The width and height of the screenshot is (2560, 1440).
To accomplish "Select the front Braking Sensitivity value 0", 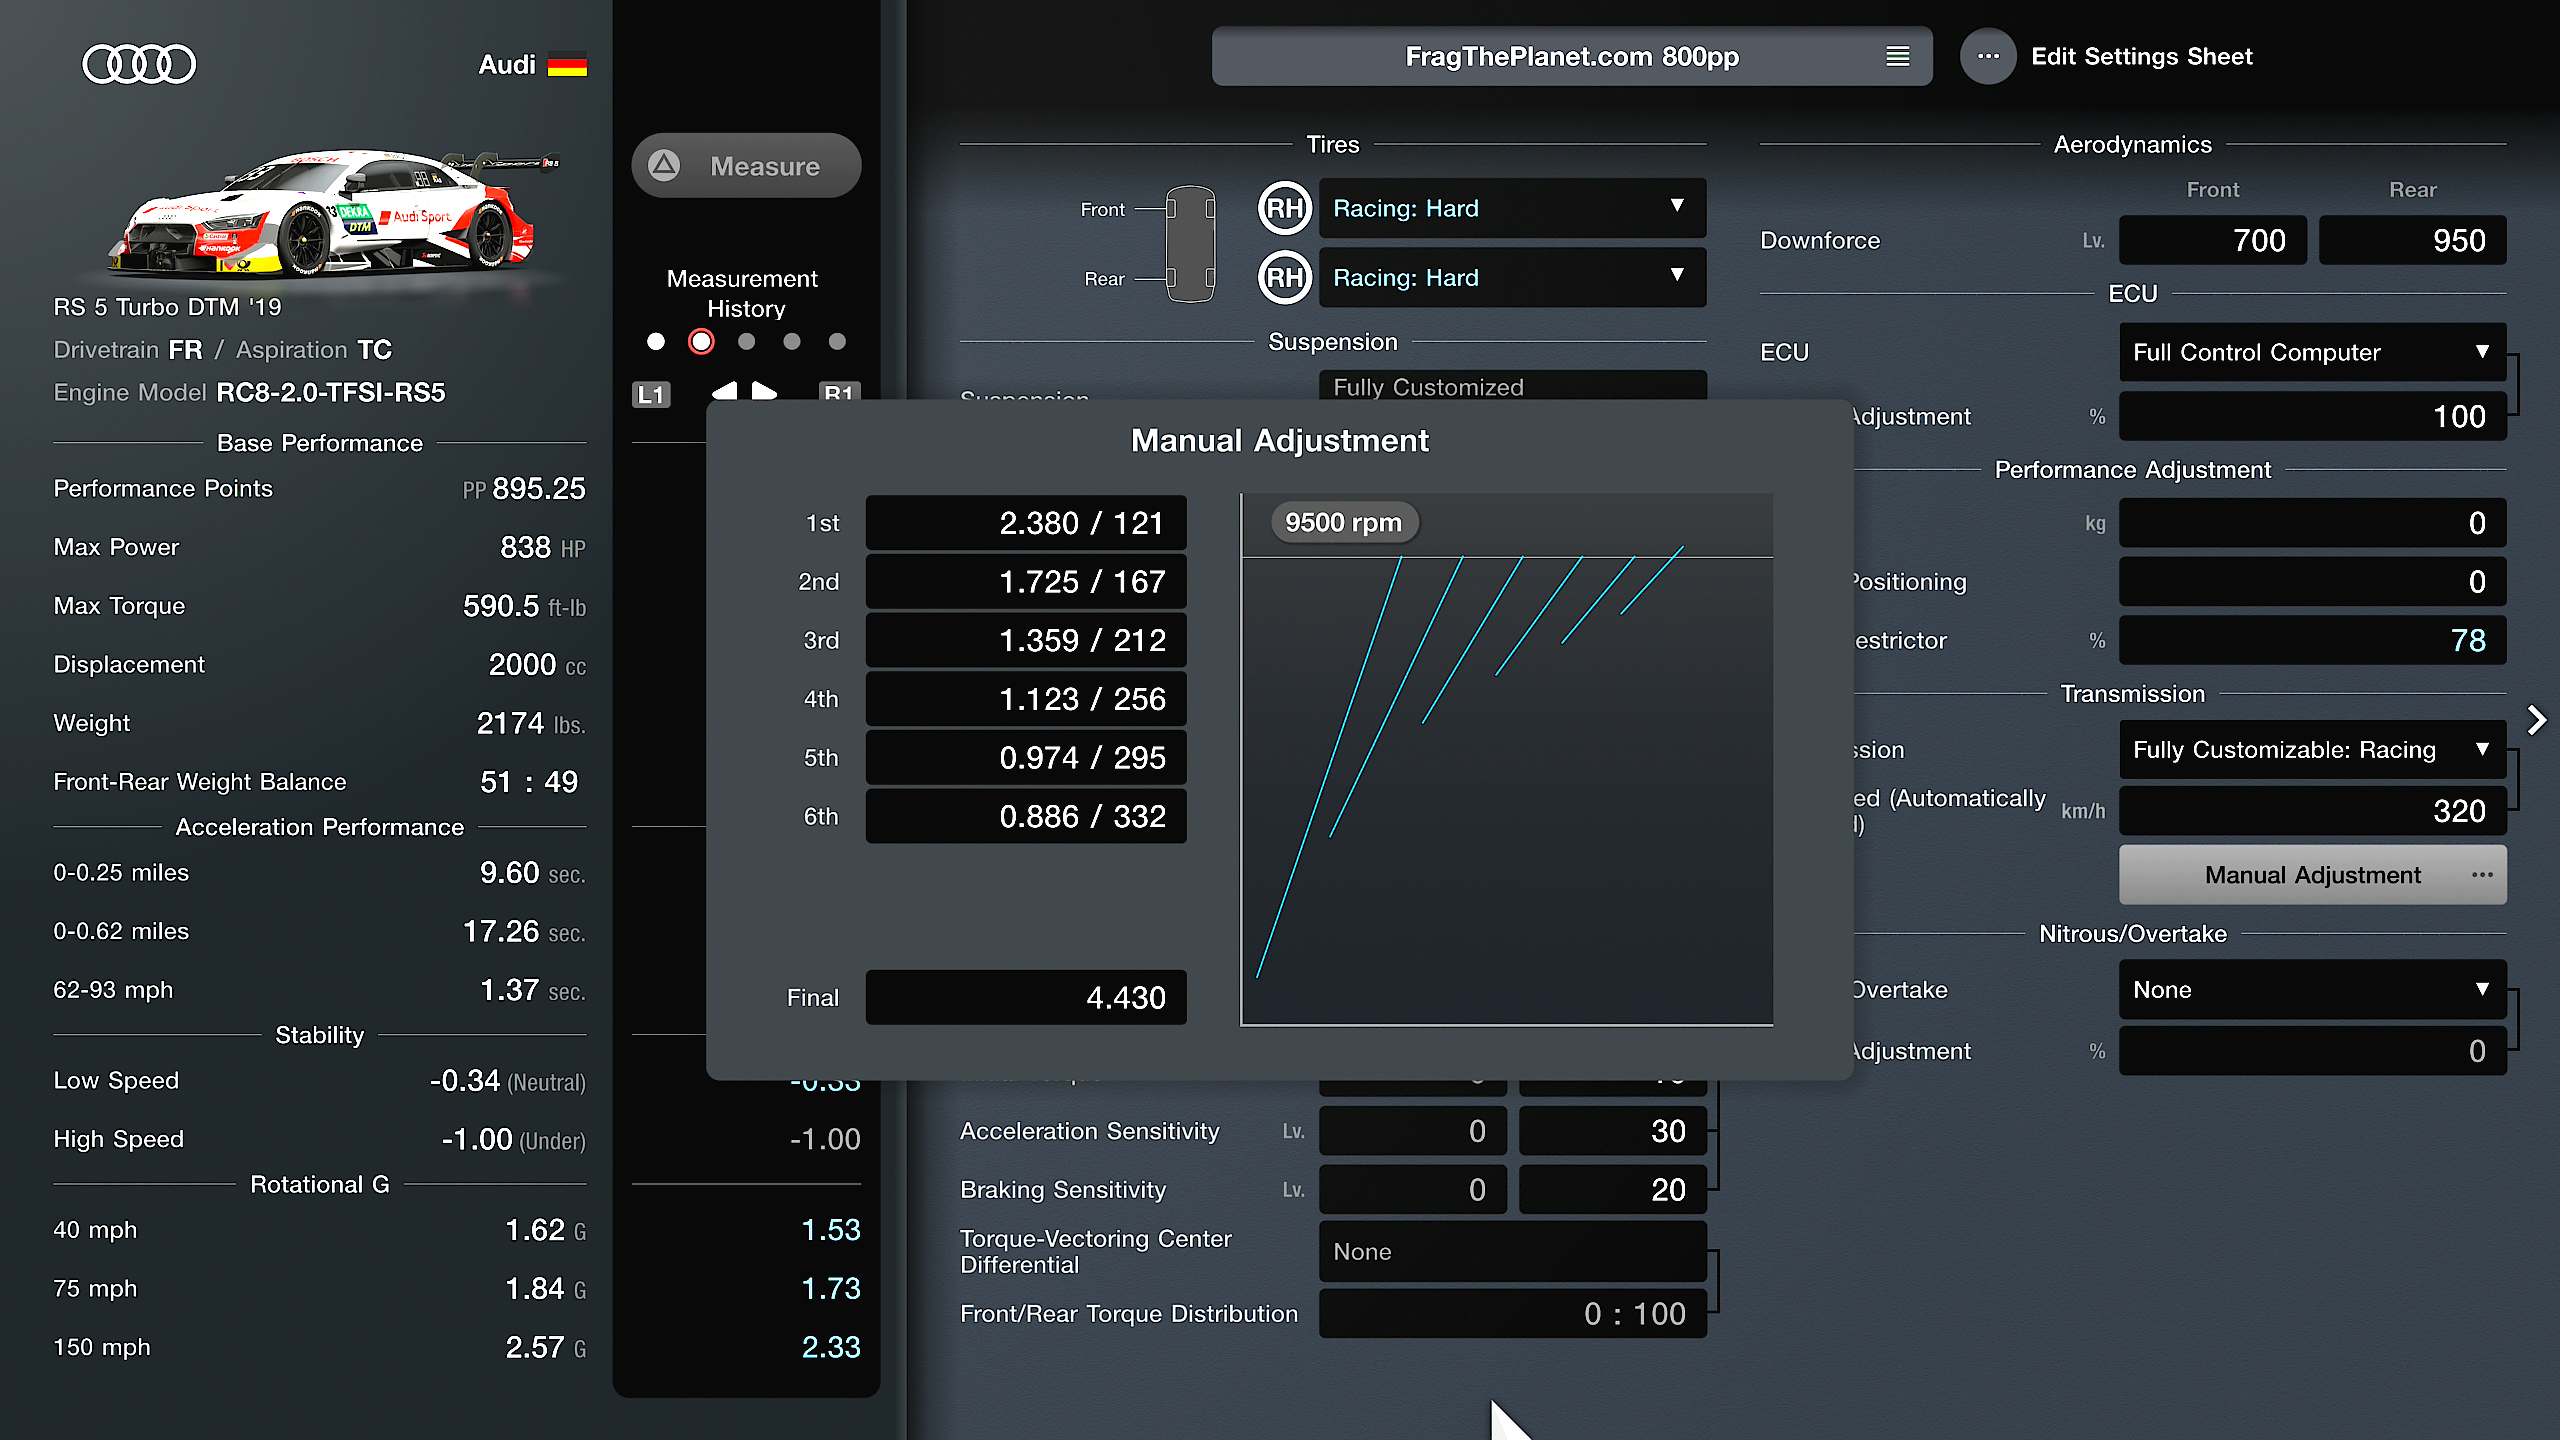I will click(1412, 1190).
